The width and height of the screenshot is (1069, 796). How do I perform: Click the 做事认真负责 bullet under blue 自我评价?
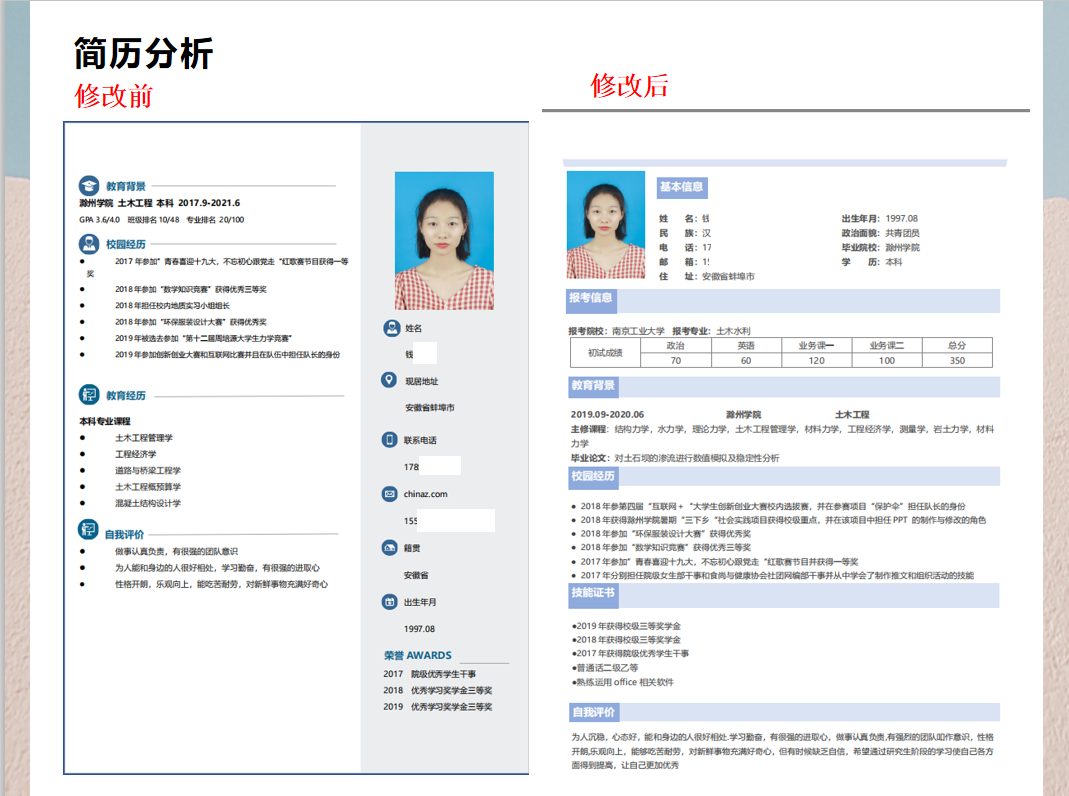176,551
